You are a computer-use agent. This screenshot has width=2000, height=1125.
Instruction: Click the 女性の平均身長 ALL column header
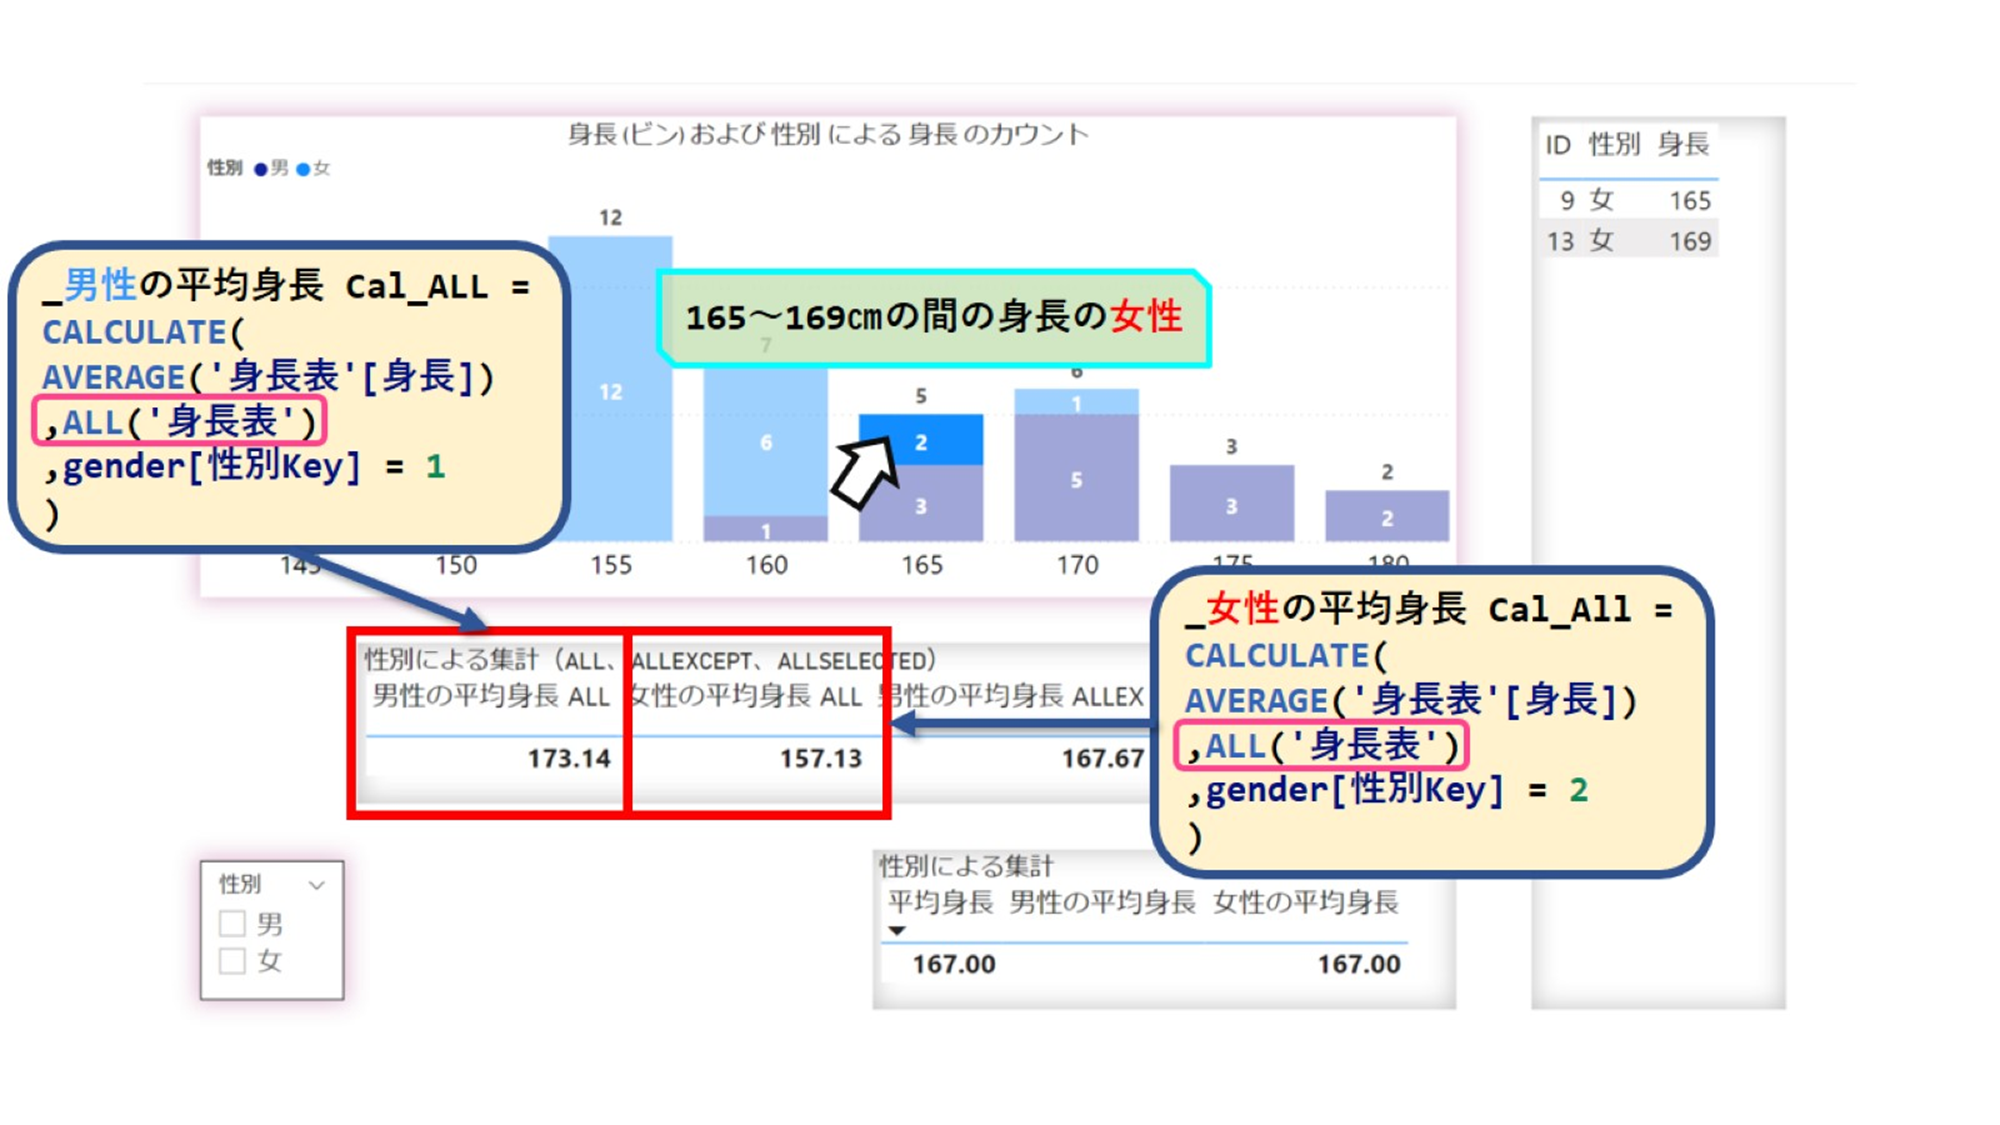coord(745,696)
